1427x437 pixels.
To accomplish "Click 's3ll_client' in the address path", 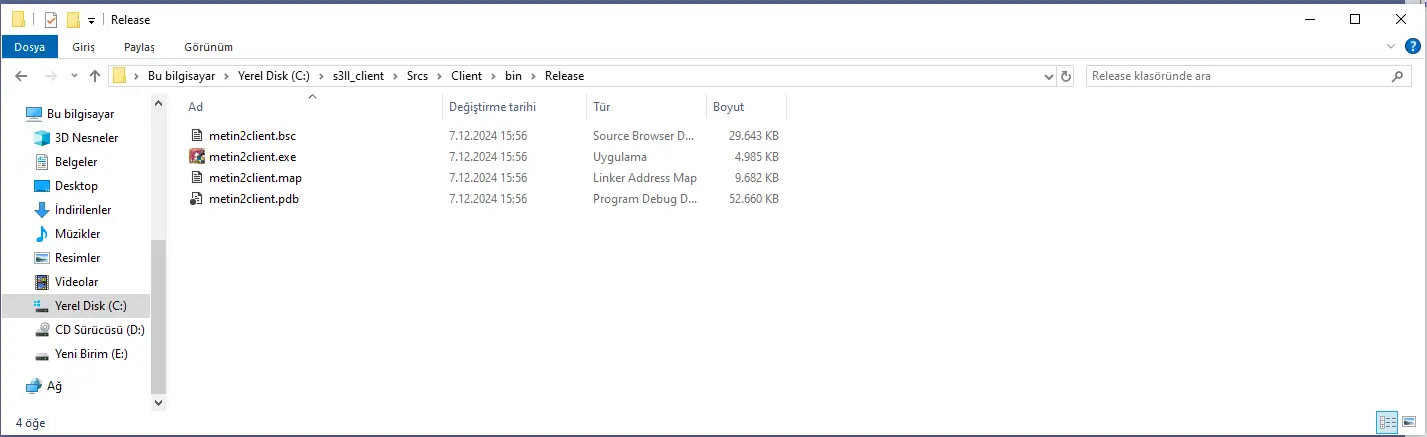I will (359, 76).
